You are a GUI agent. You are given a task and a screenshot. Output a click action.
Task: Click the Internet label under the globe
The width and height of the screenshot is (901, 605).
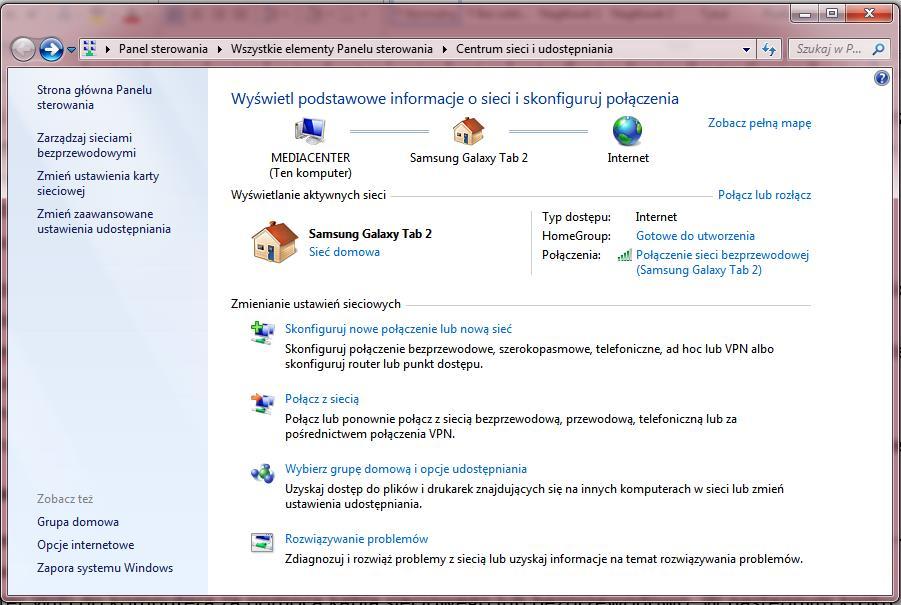click(628, 158)
